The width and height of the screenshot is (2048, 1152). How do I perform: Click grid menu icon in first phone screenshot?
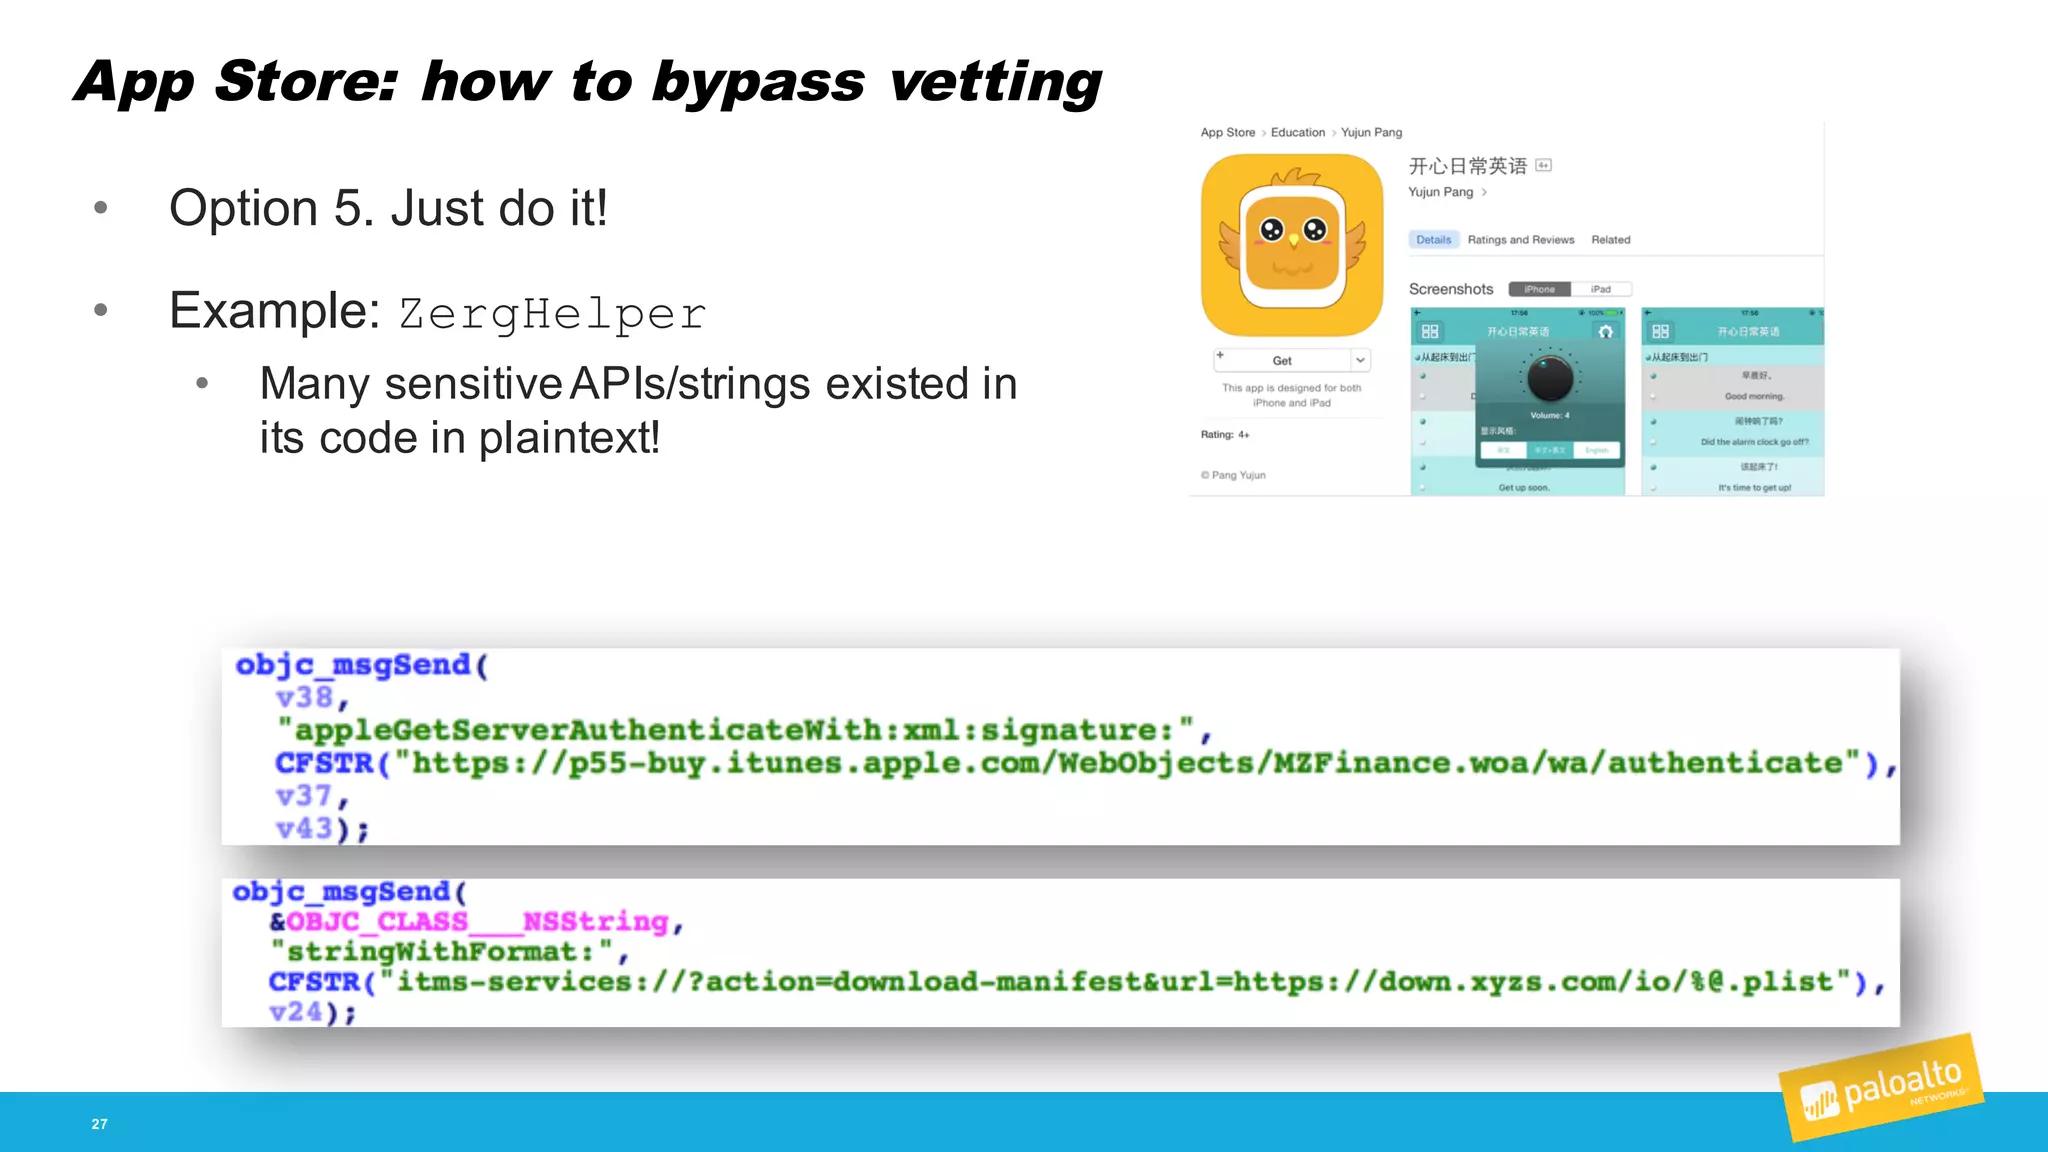point(1430,331)
